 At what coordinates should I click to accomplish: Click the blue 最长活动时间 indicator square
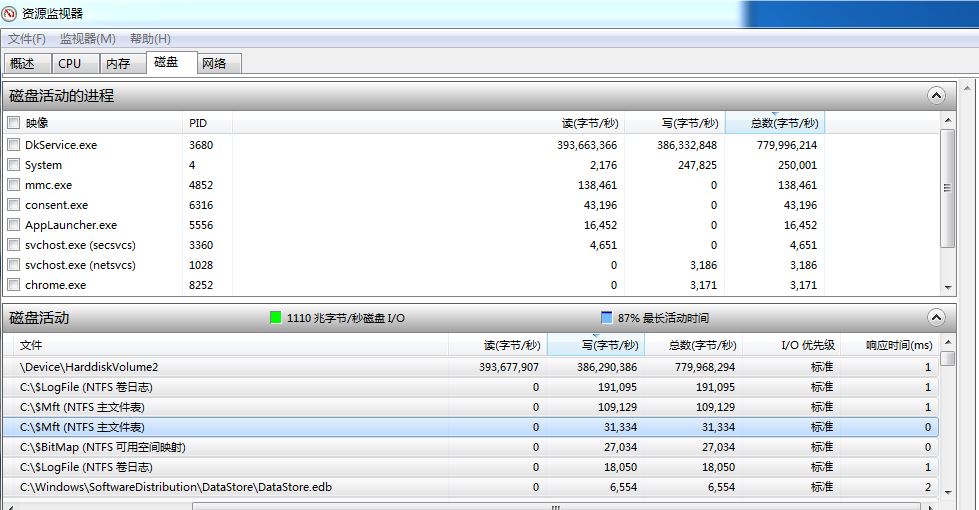click(607, 318)
